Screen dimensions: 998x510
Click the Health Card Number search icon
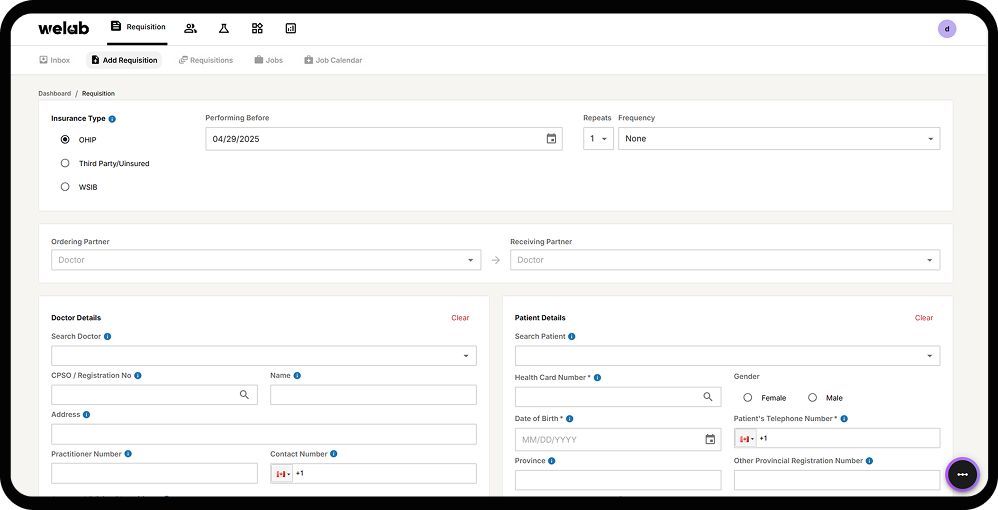[x=708, y=397]
